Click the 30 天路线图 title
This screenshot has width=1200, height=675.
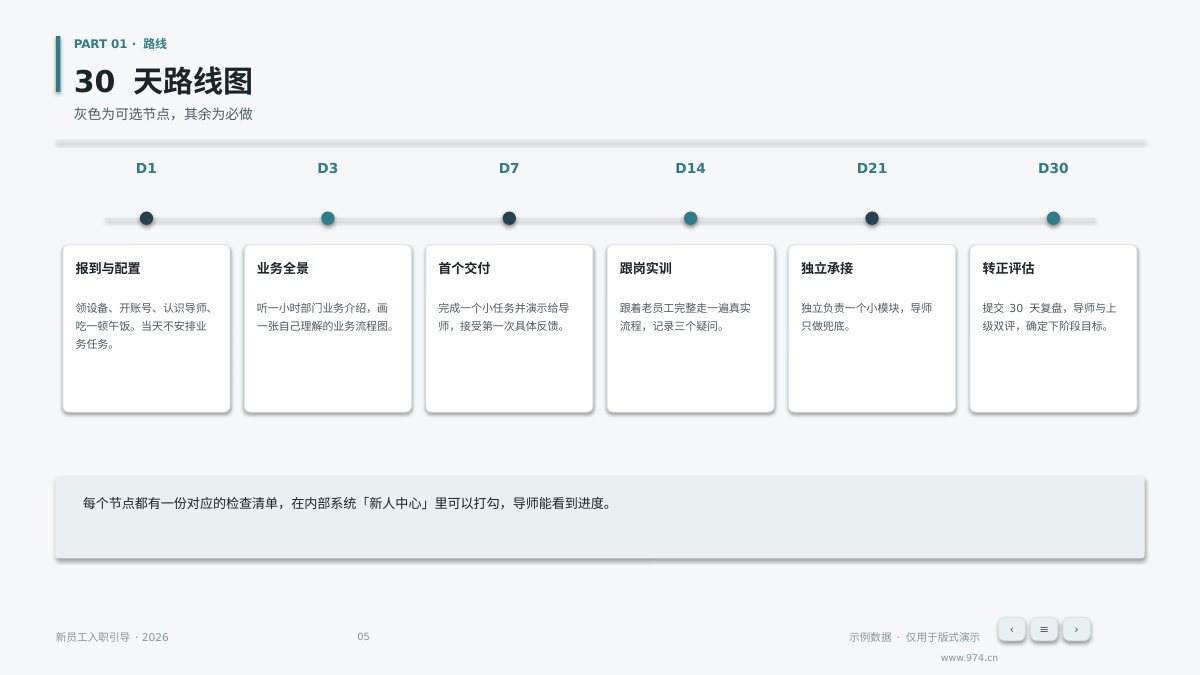pos(163,82)
